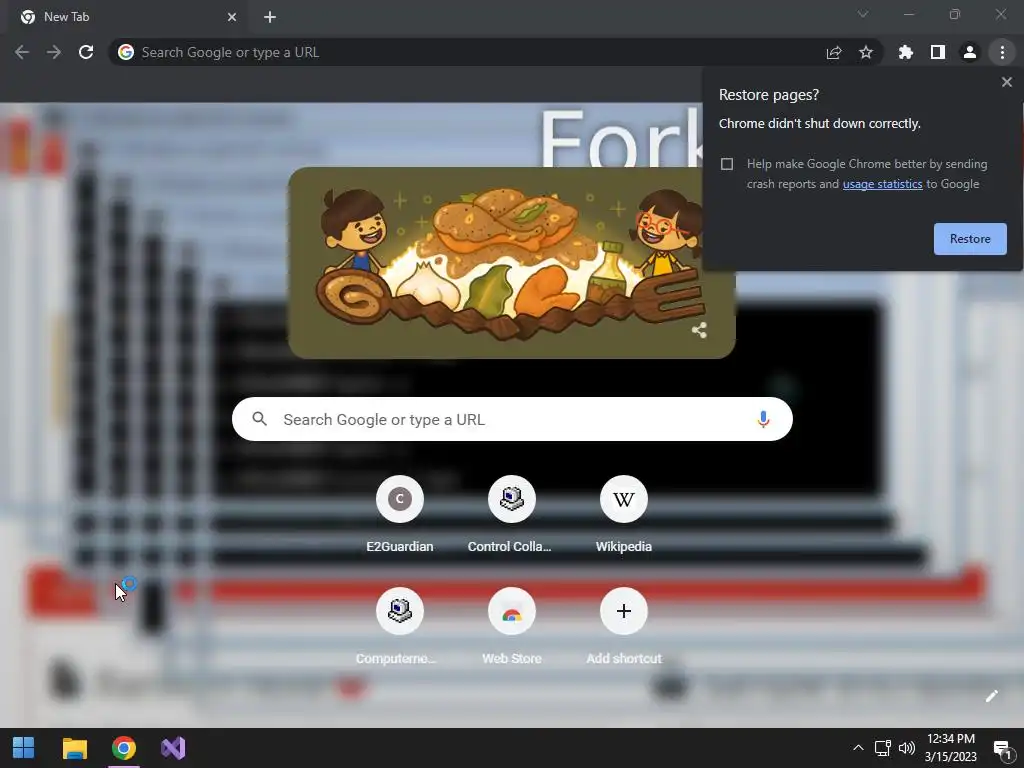The width and height of the screenshot is (1024, 768).
Task: Launch Visual Studio from taskbar
Action: point(173,748)
